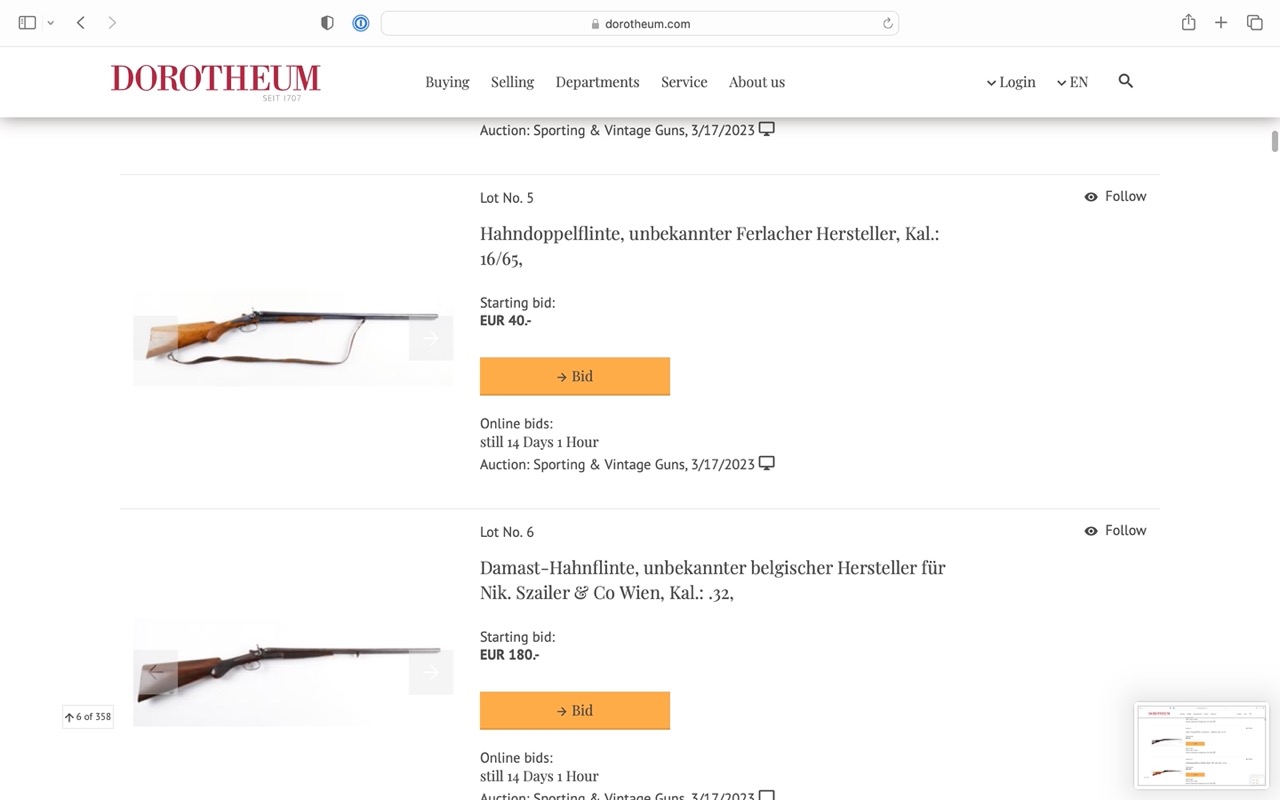
Task: Open the EN language dropdown
Action: [x=1072, y=82]
